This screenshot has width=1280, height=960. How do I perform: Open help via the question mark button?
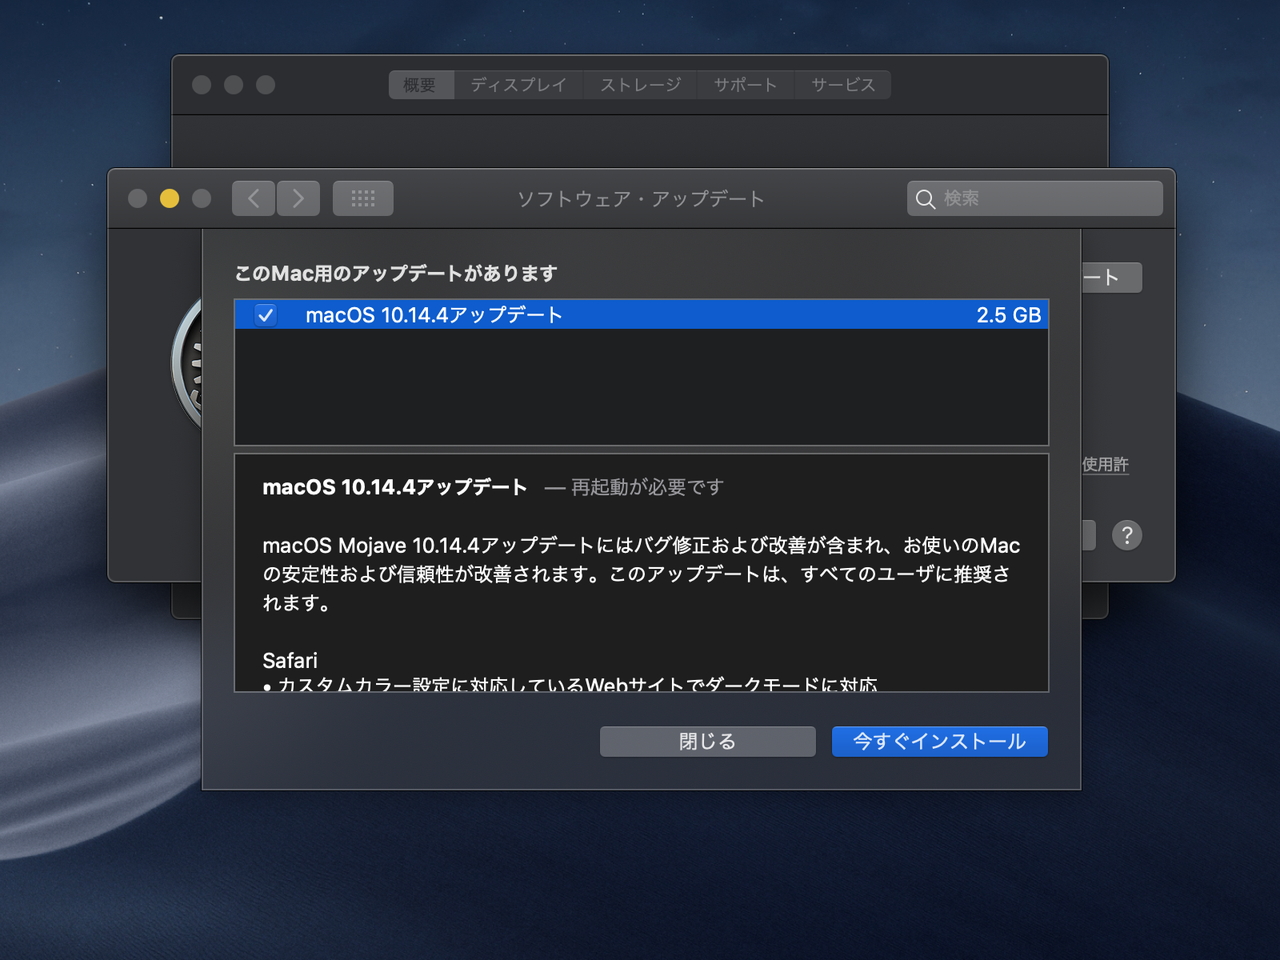(x=1127, y=535)
